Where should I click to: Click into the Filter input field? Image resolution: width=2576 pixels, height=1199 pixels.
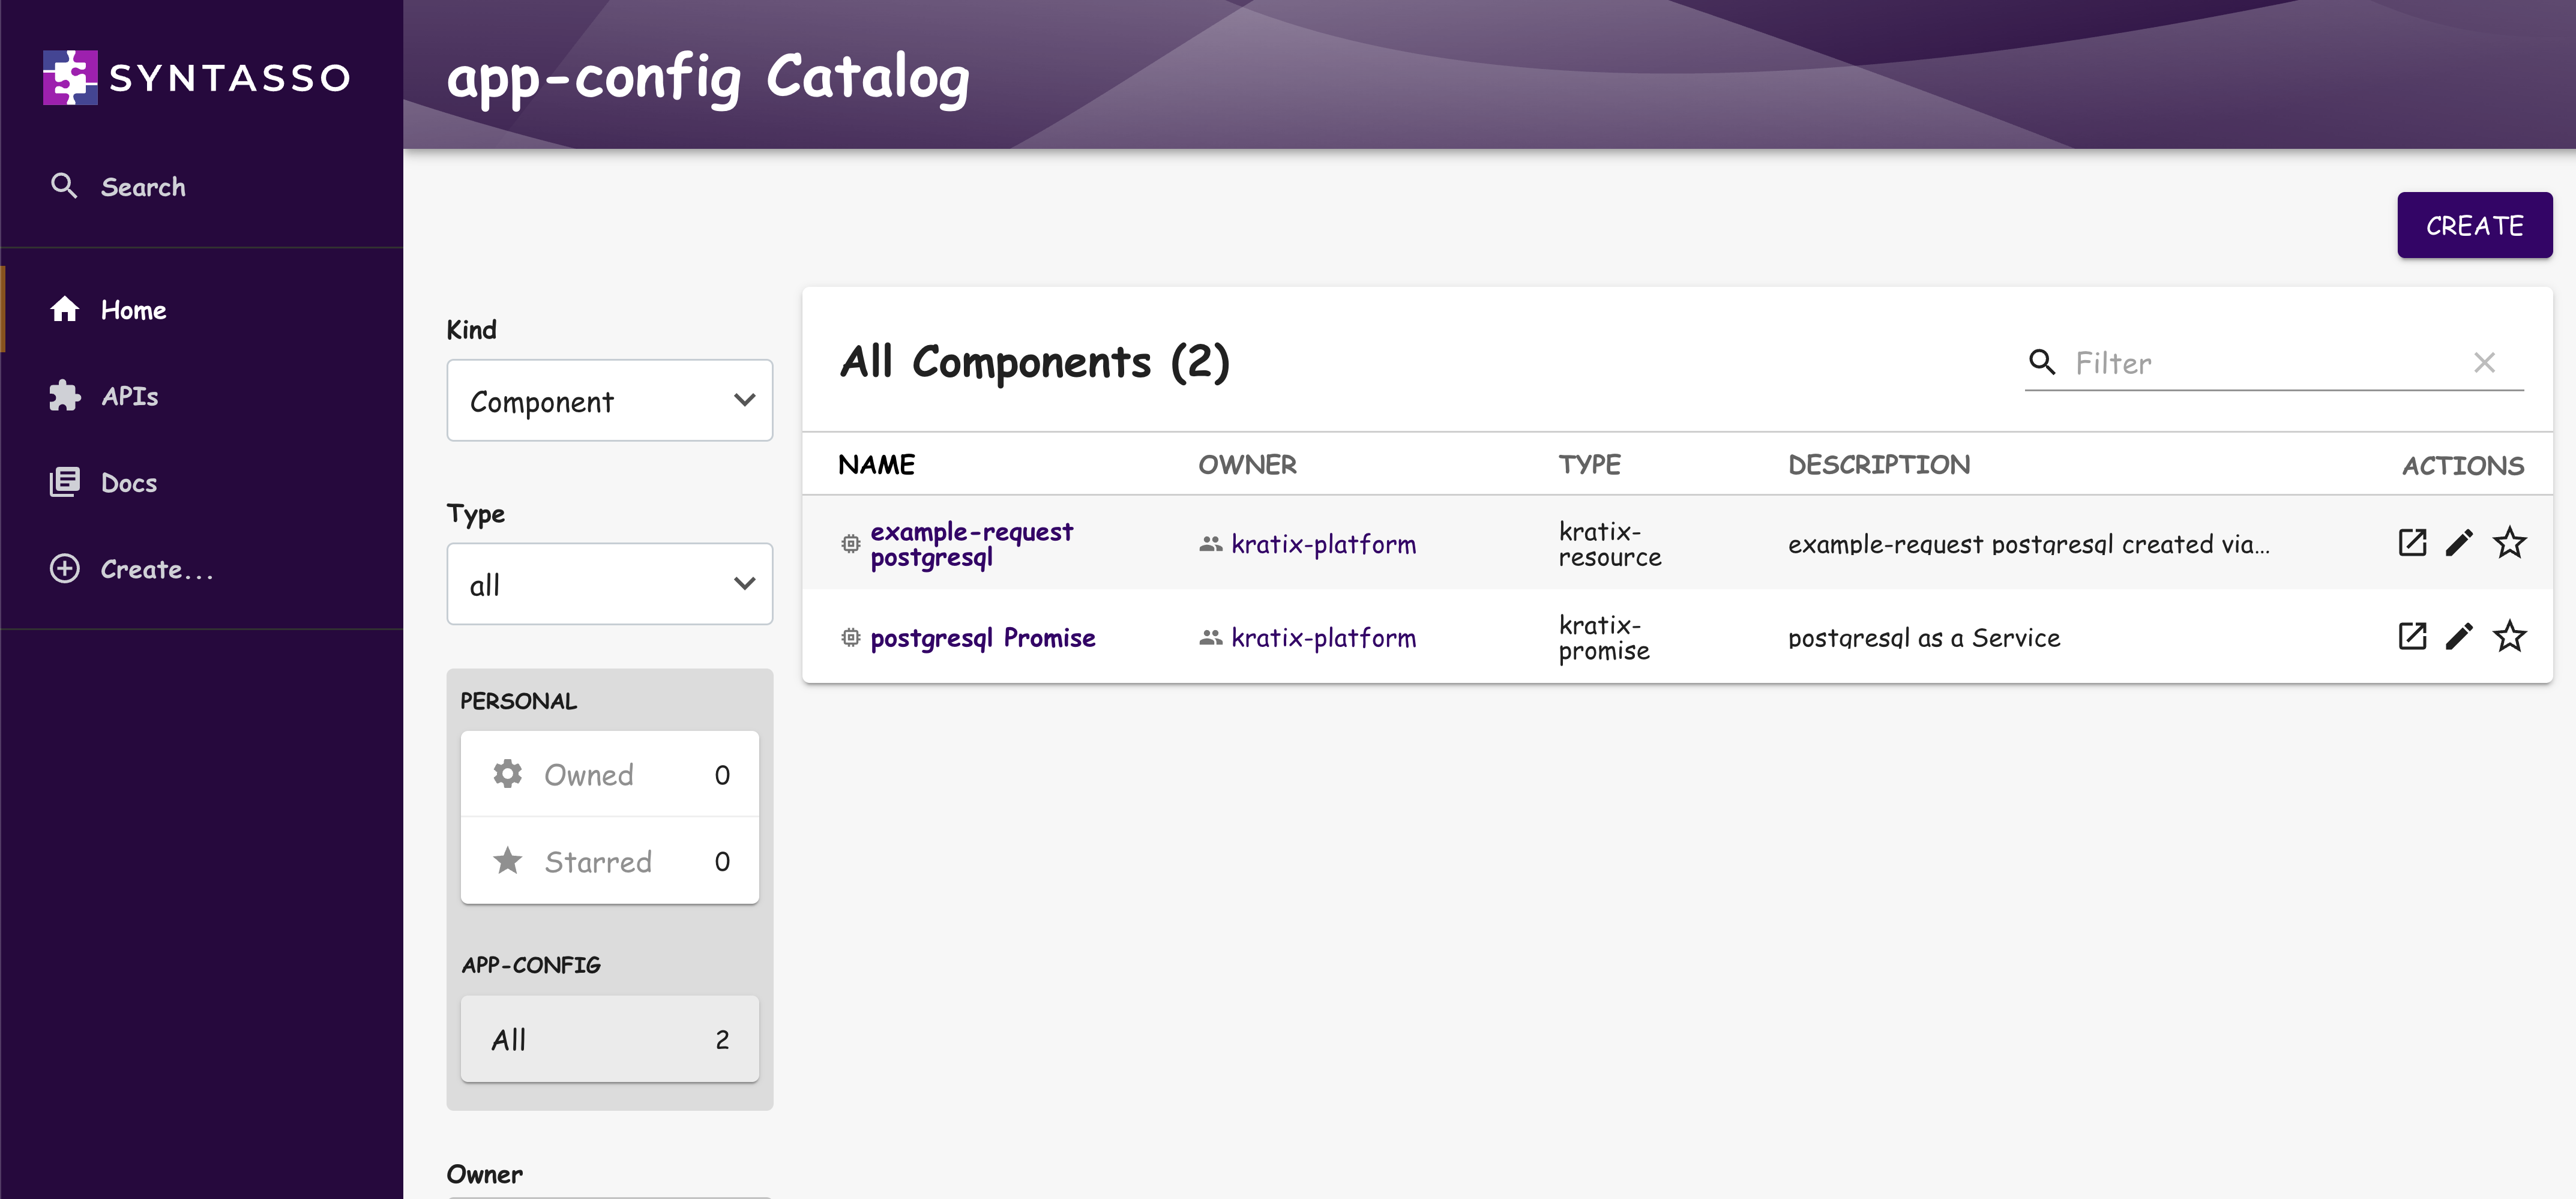pos(2266,362)
